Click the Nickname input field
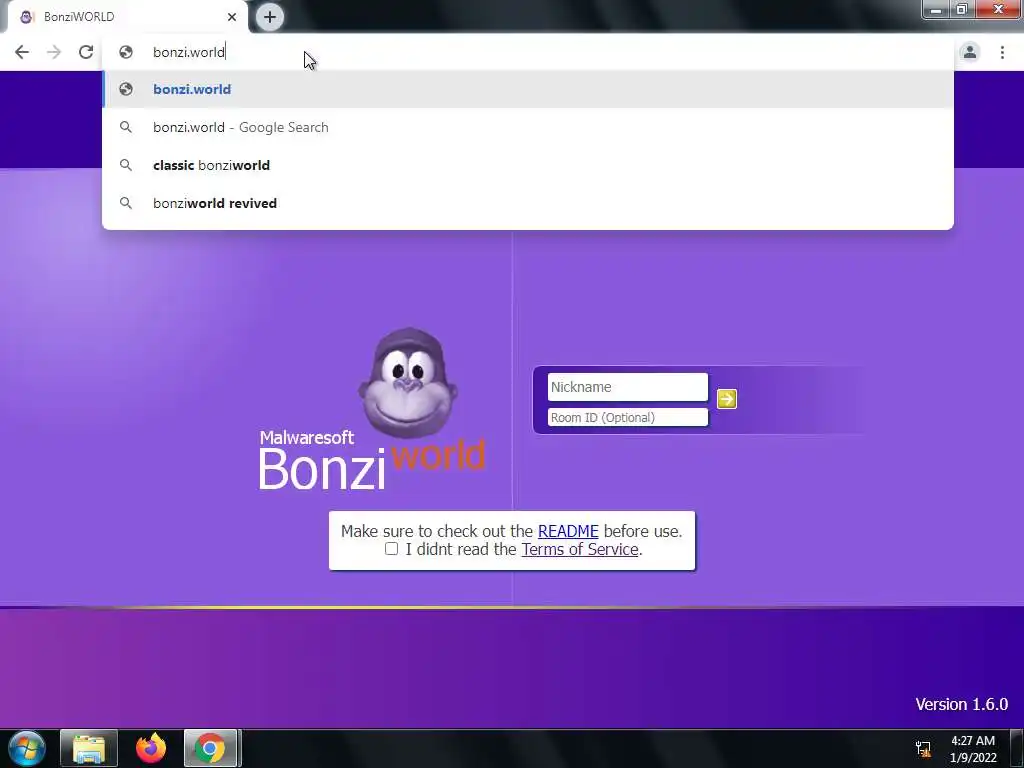 point(628,387)
